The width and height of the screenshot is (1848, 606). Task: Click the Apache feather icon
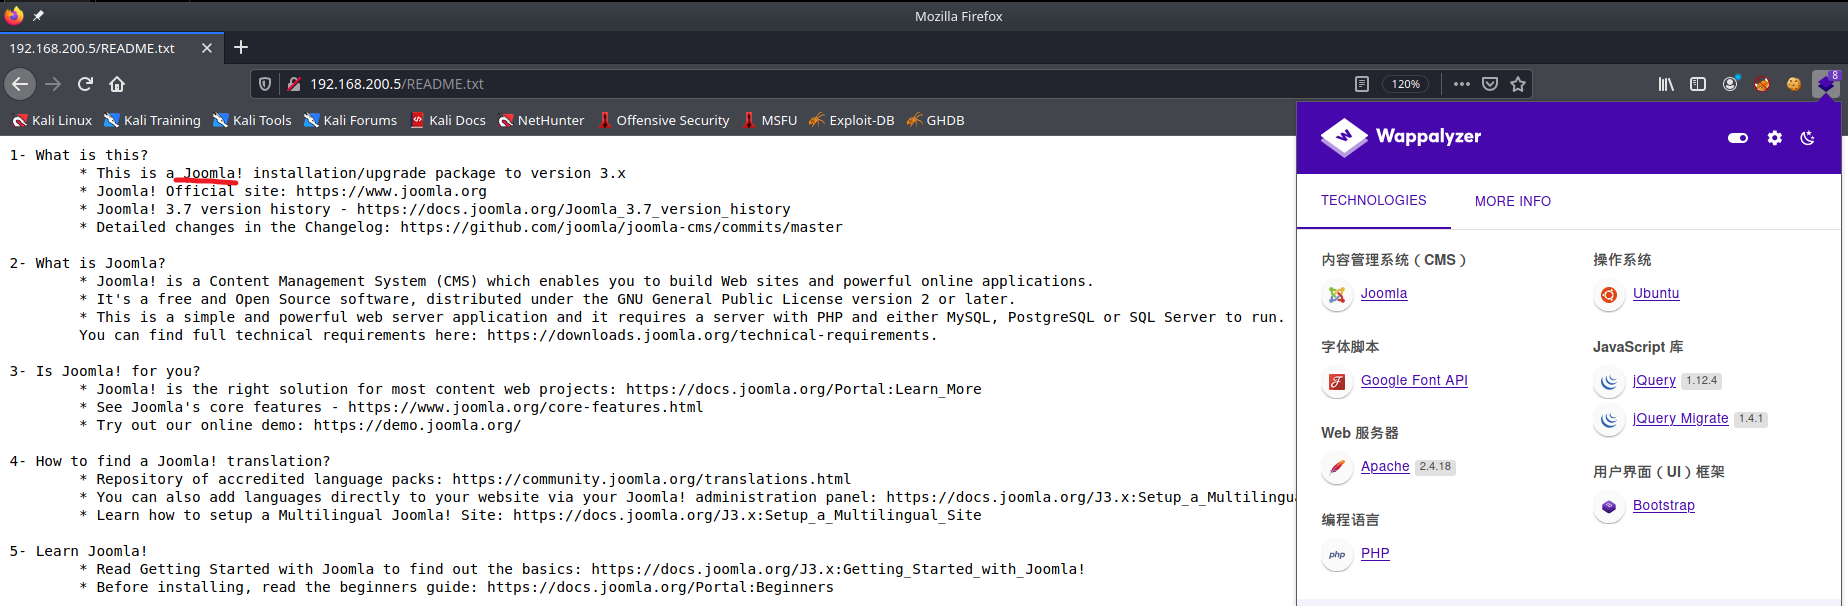click(x=1337, y=468)
